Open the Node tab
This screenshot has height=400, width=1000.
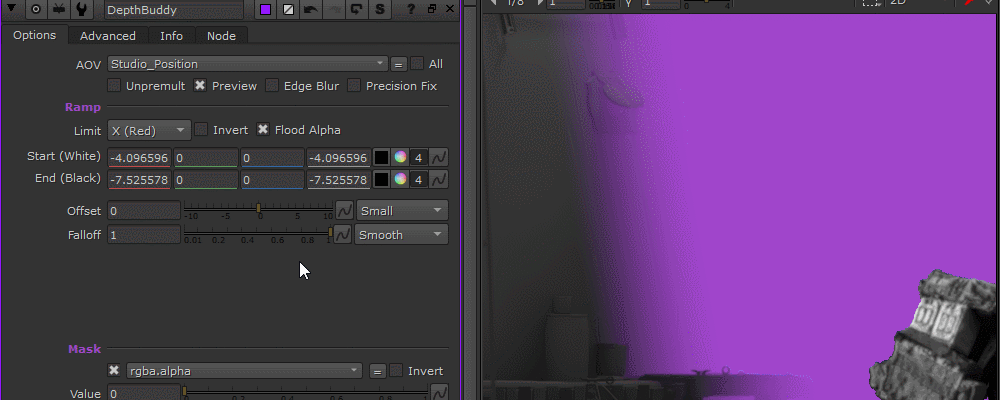(x=221, y=36)
